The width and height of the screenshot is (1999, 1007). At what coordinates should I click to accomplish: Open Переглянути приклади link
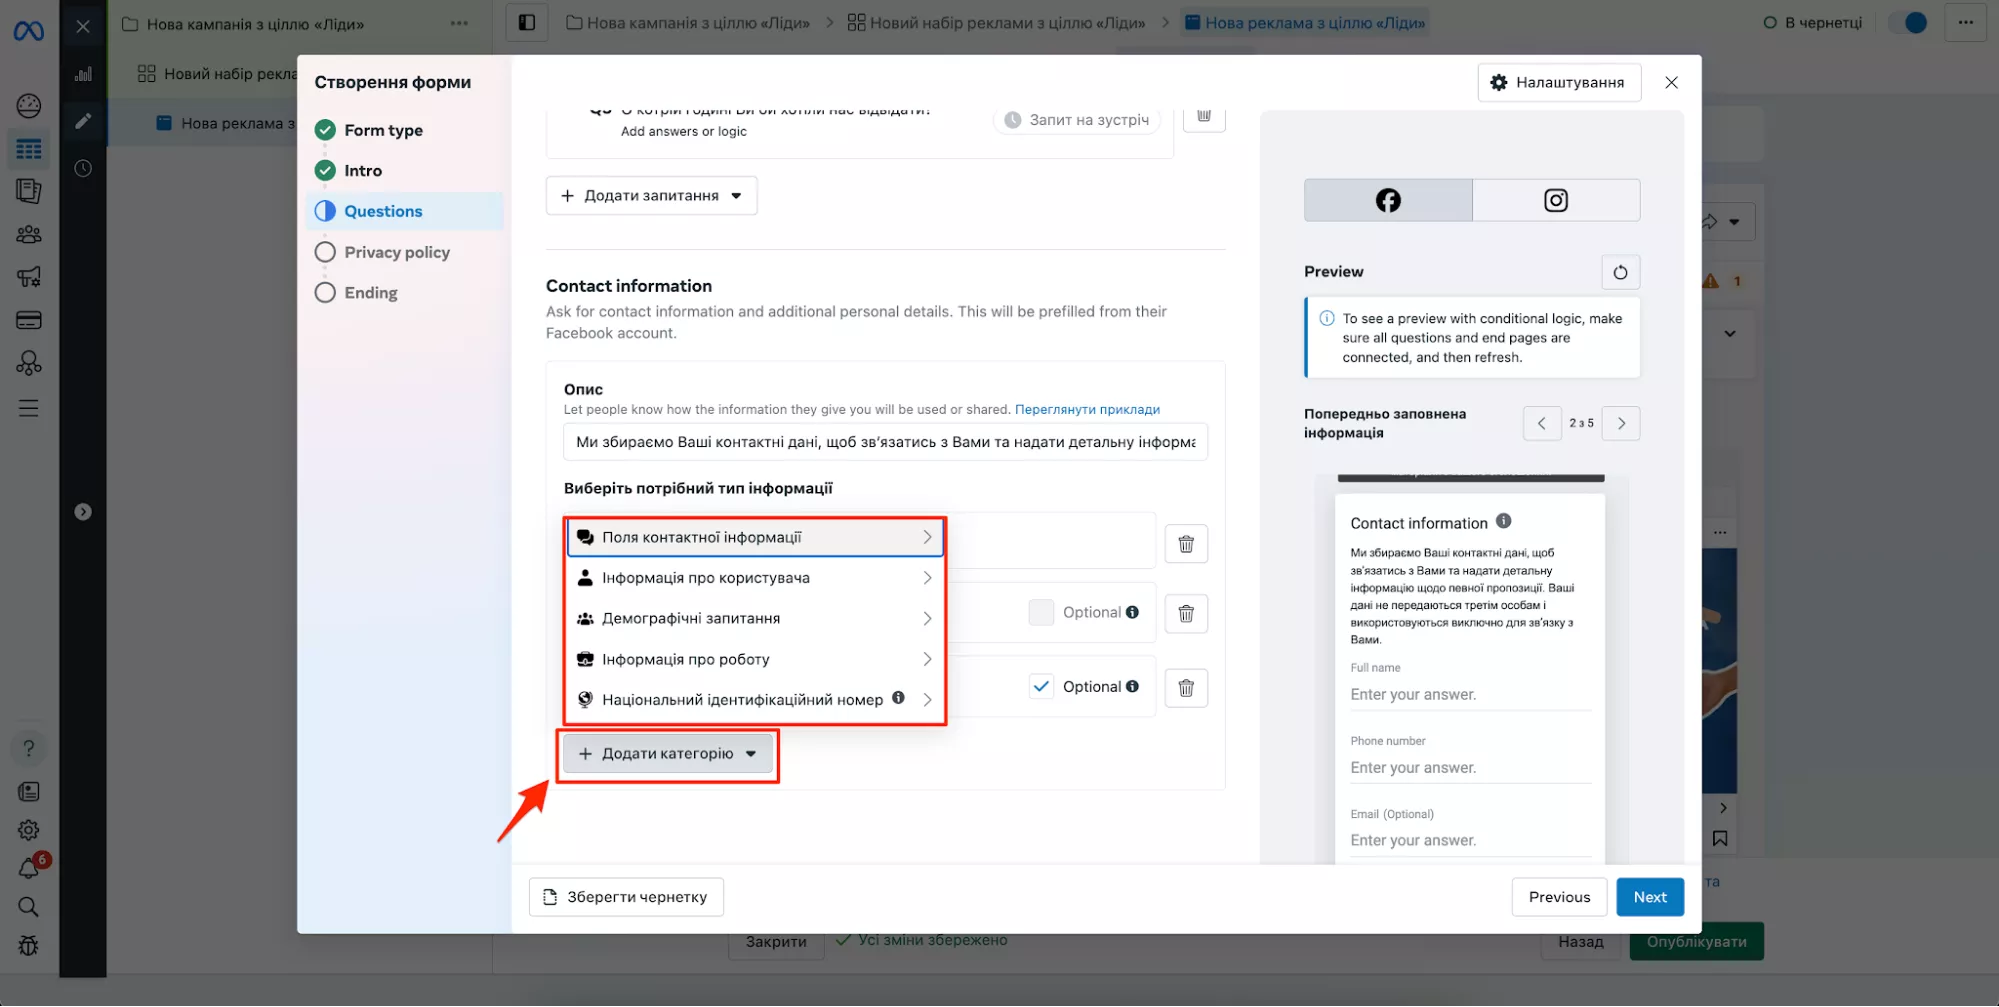pos(1087,410)
